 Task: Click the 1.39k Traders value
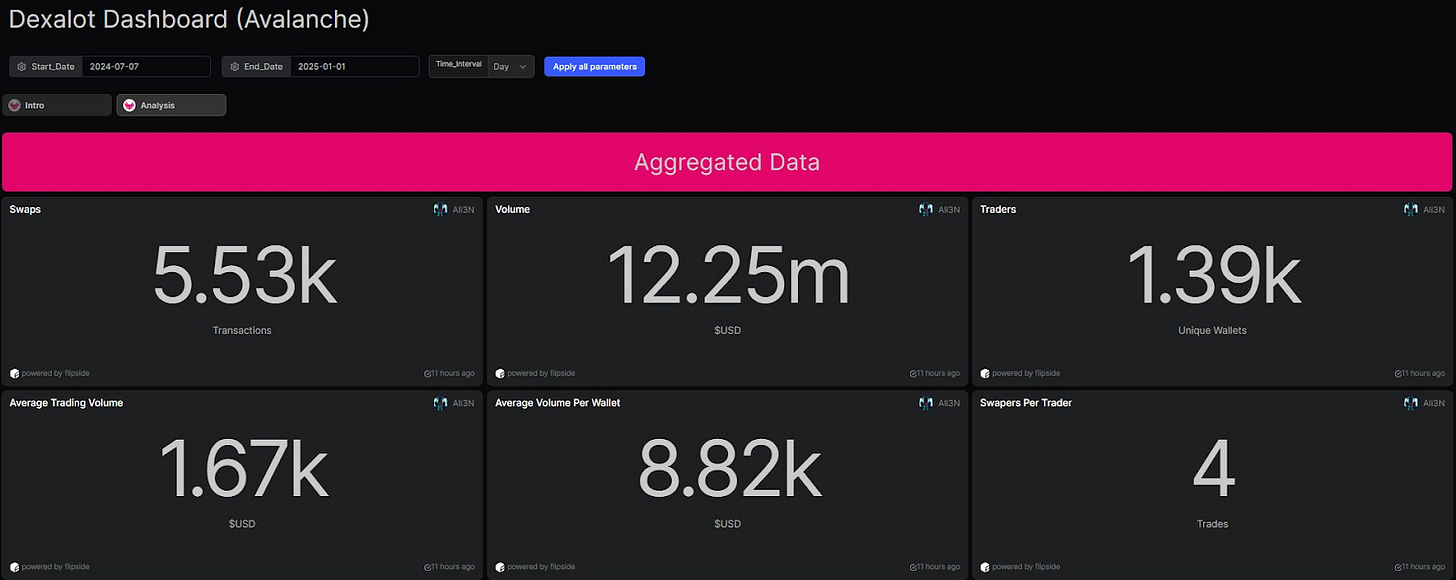click(x=1213, y=275)
